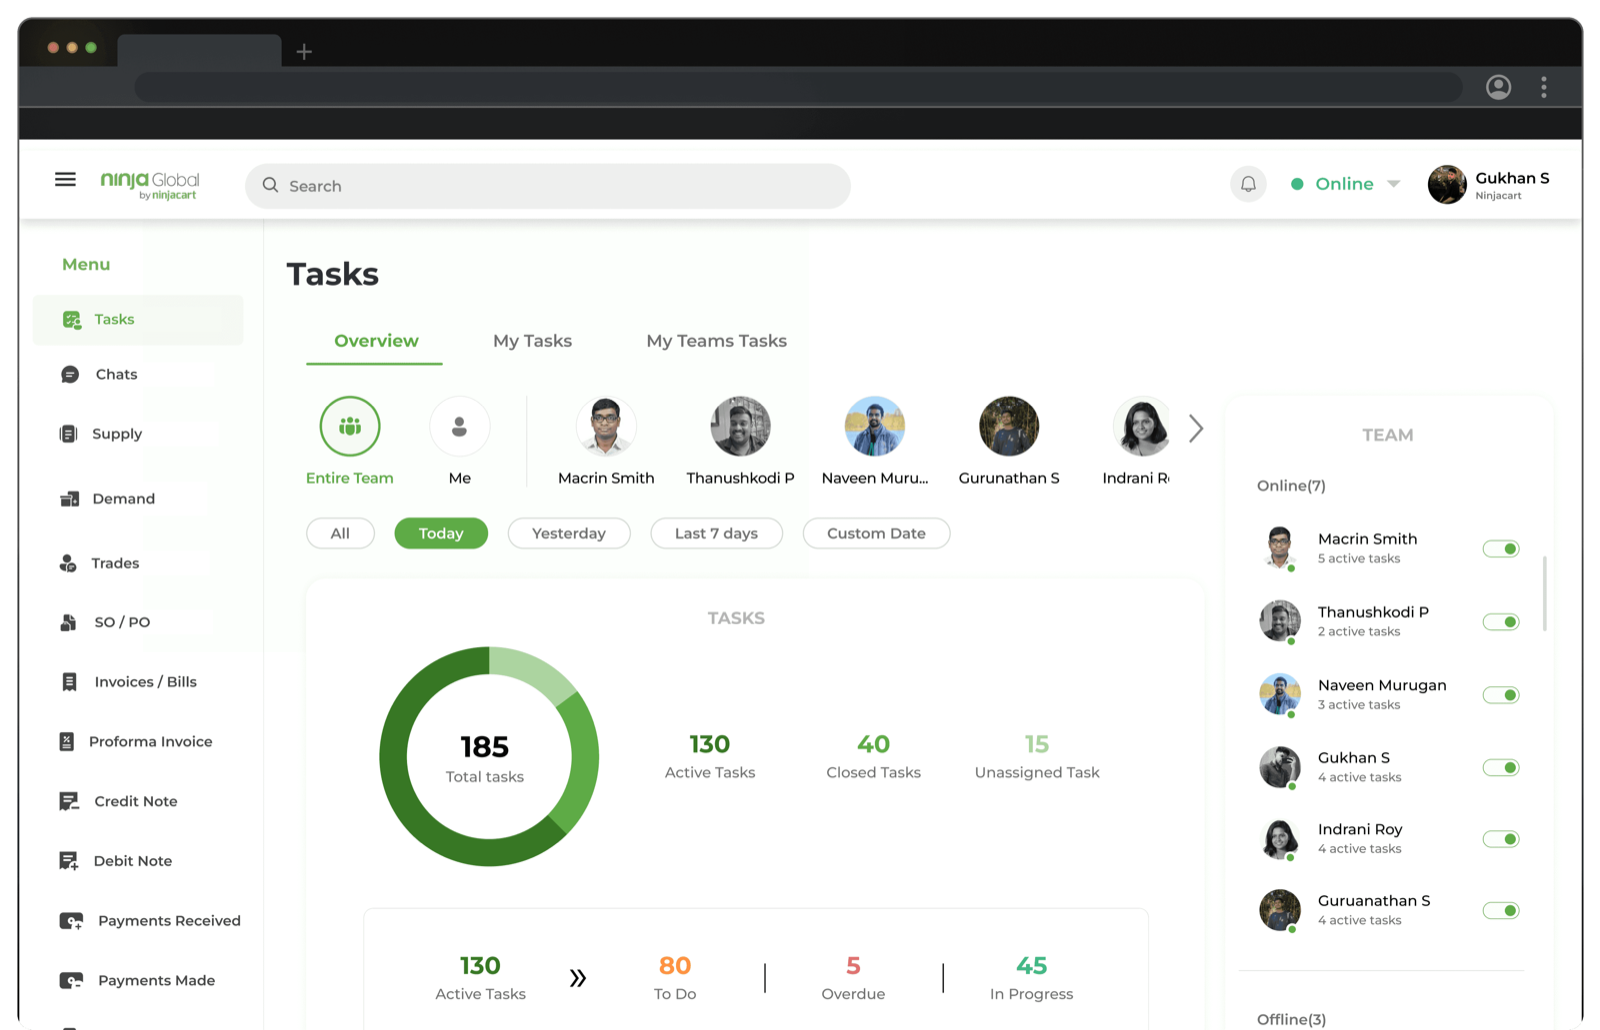Click the SO / PO icon
1600x1030 pixels.
[68, 622]
